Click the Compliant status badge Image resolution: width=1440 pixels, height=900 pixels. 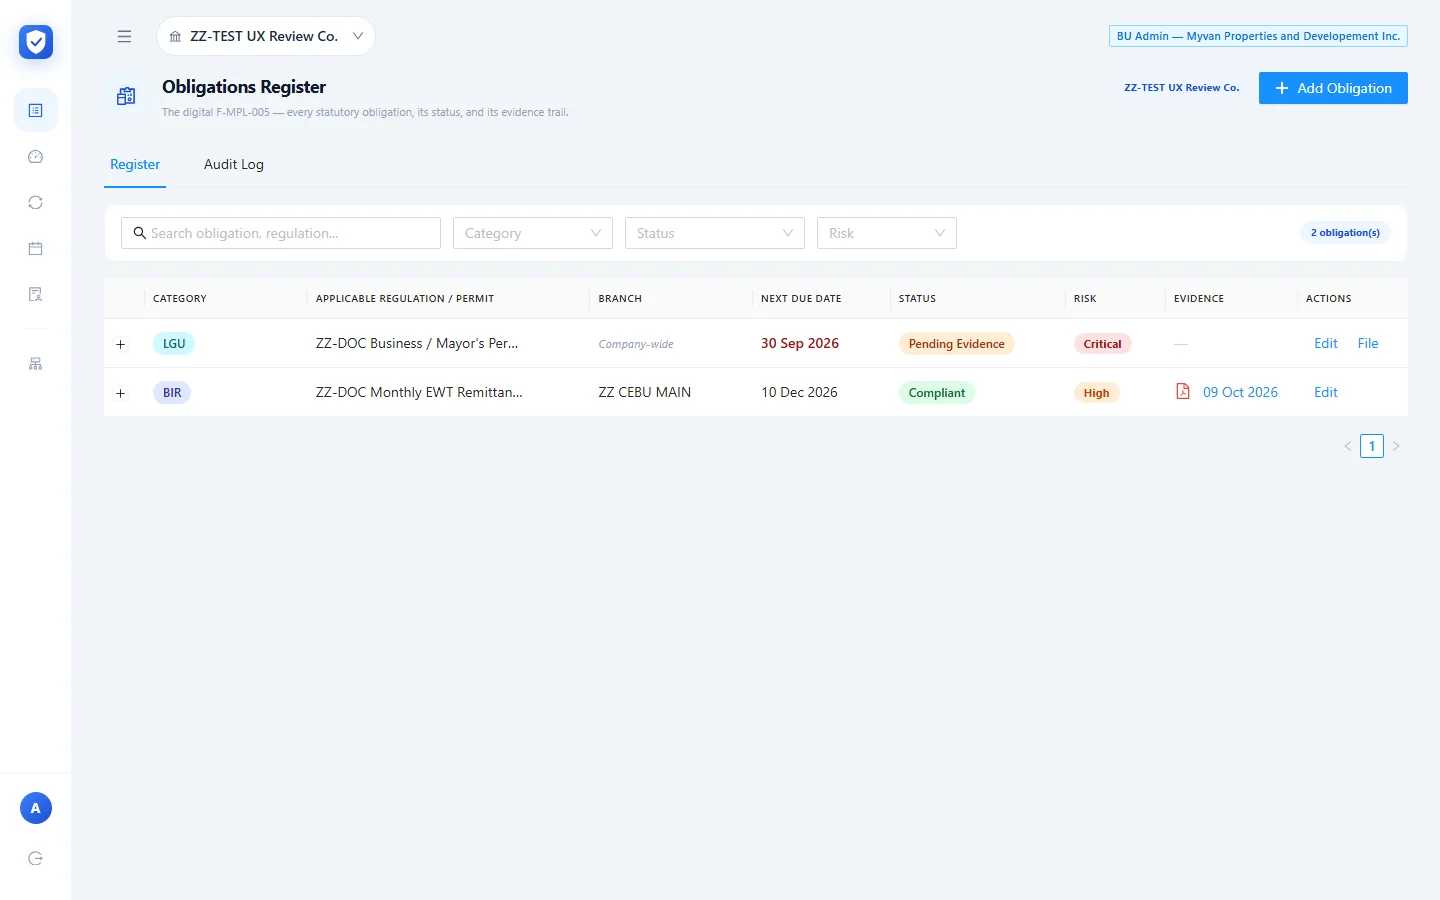tap(937, 393)
